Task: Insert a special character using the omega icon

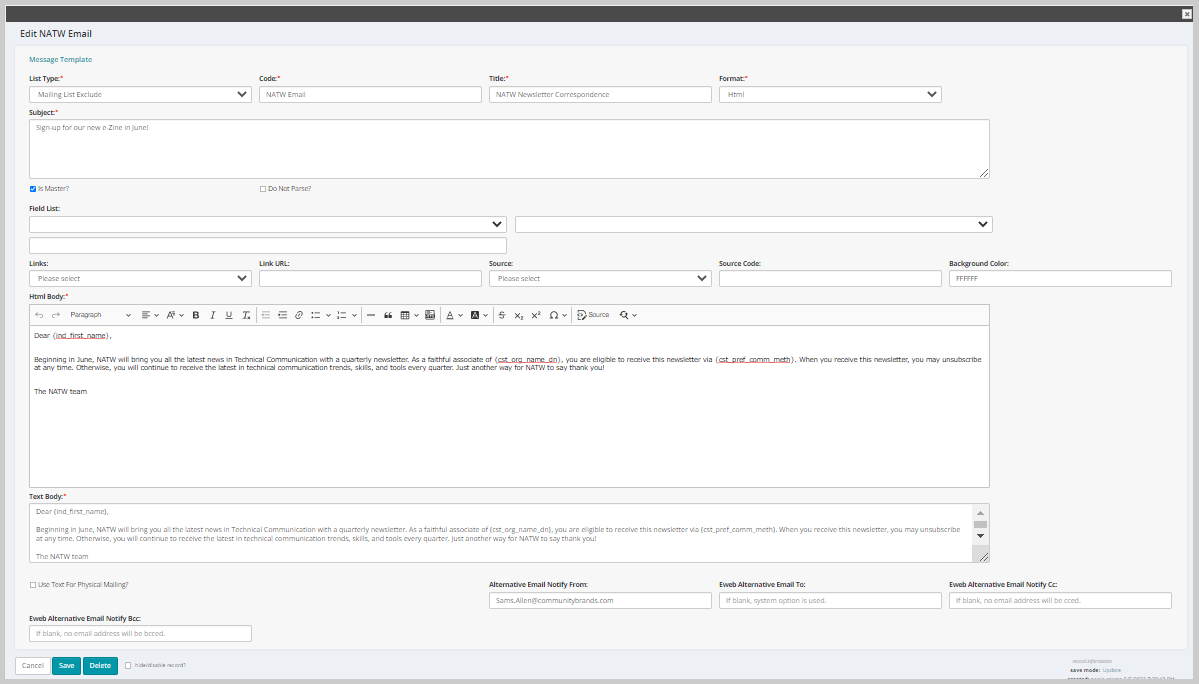Action: (x=553, y=314)
